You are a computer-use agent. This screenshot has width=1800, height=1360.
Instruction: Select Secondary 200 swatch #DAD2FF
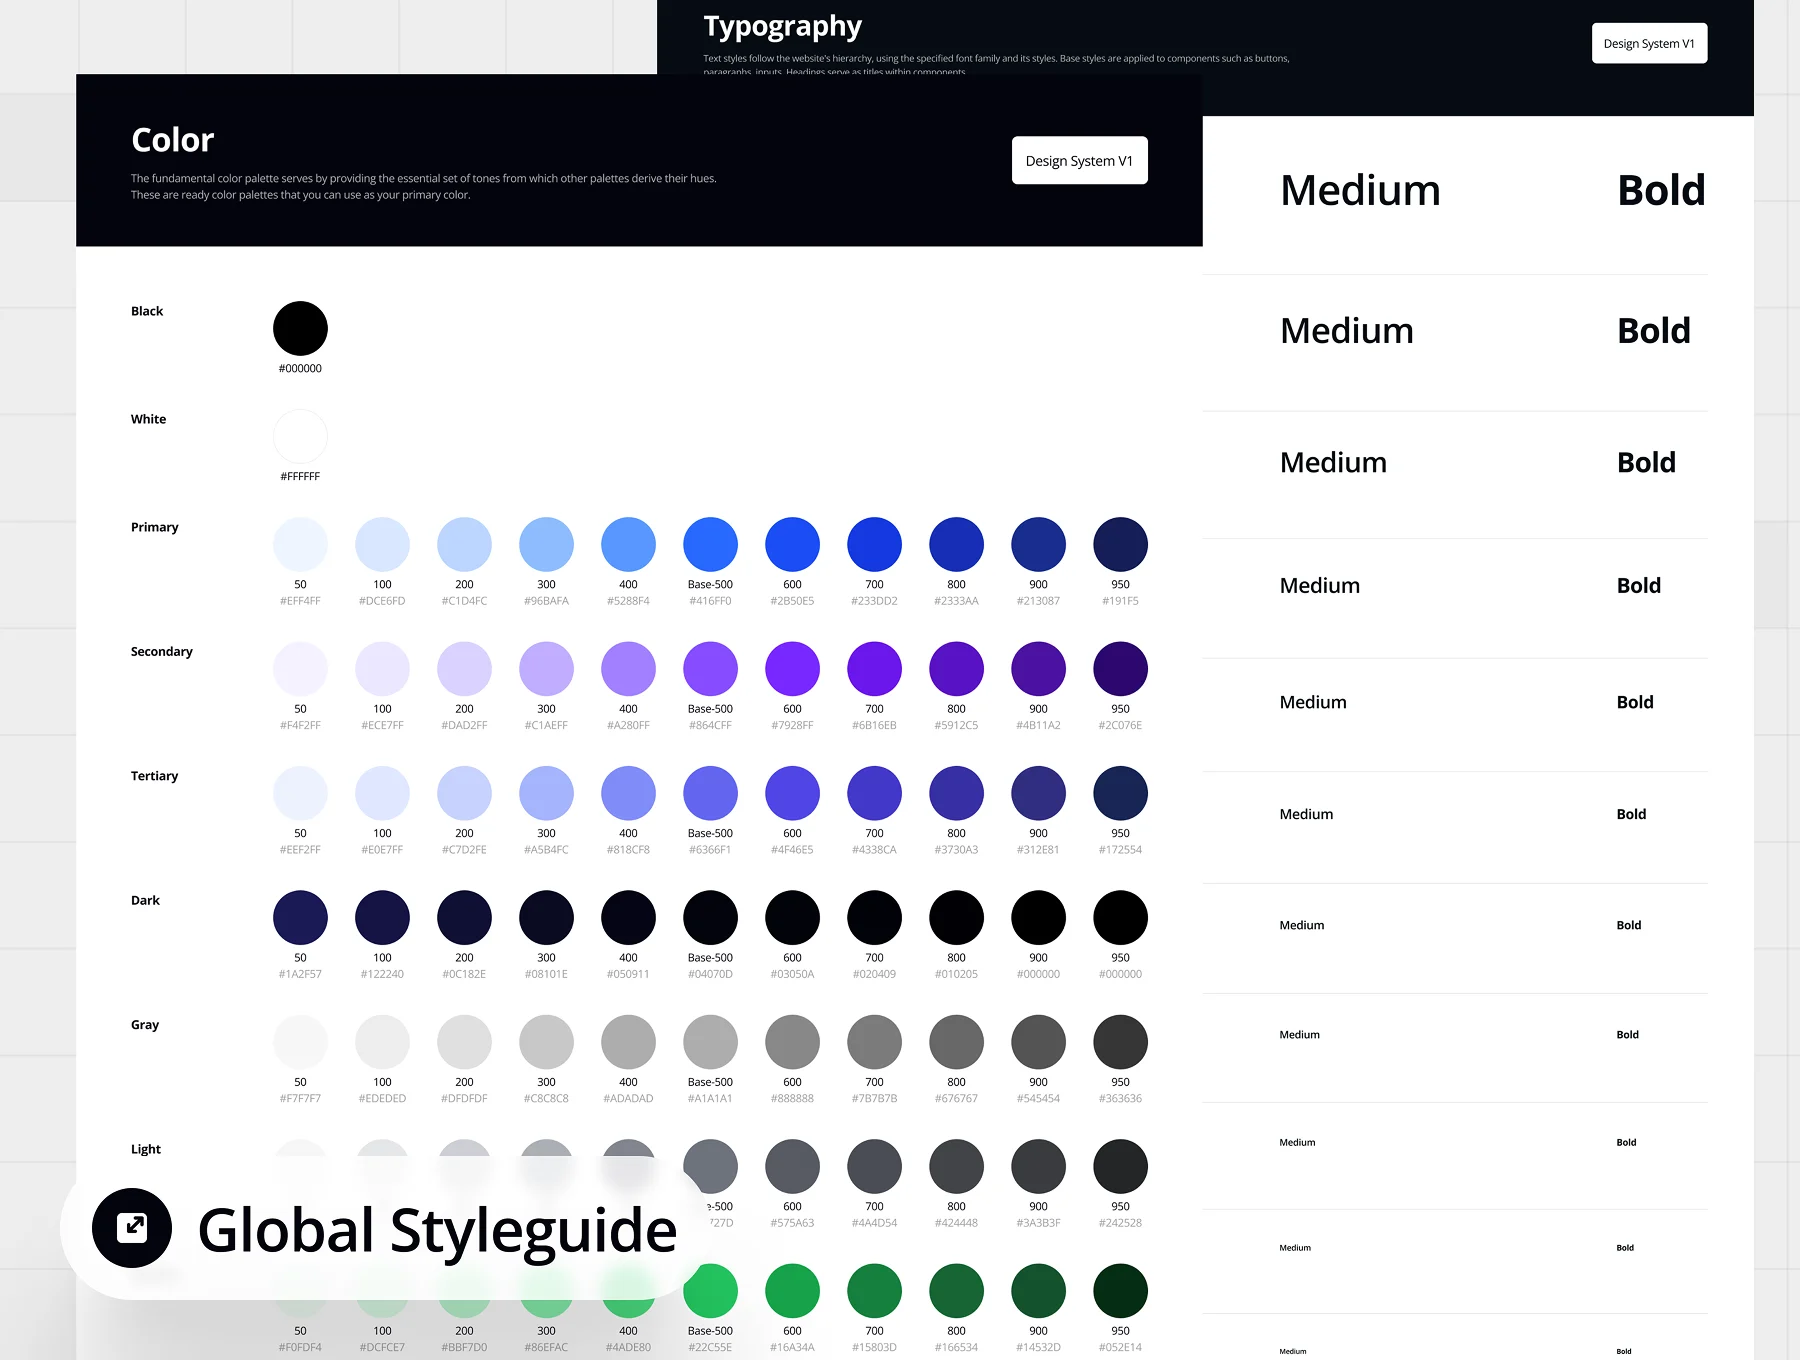(x=464, y=669)
